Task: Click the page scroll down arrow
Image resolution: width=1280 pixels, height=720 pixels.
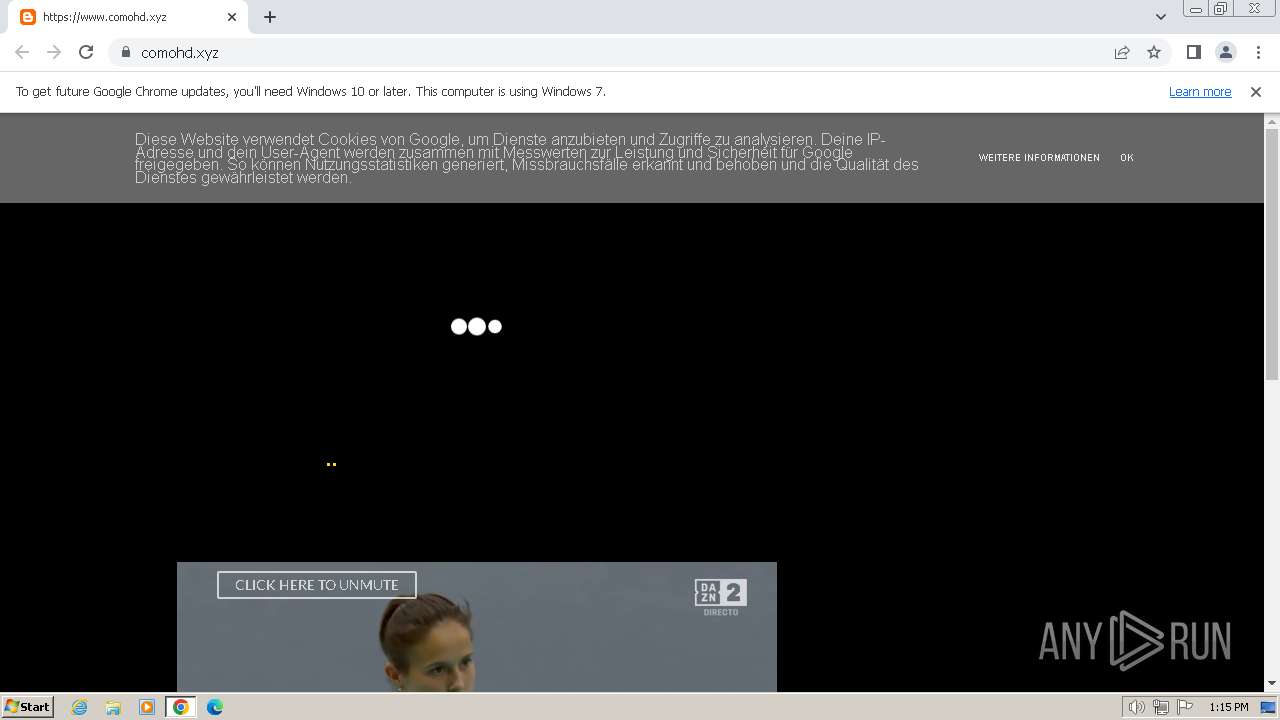Action: coord(1272,683)
